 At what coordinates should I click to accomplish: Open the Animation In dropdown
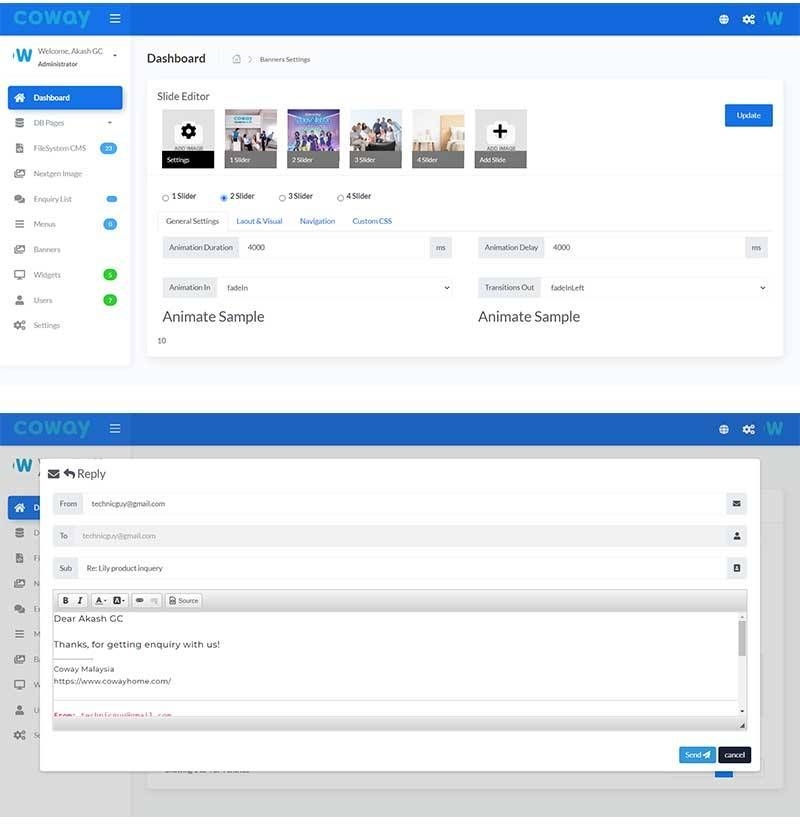tap(337, 288)
